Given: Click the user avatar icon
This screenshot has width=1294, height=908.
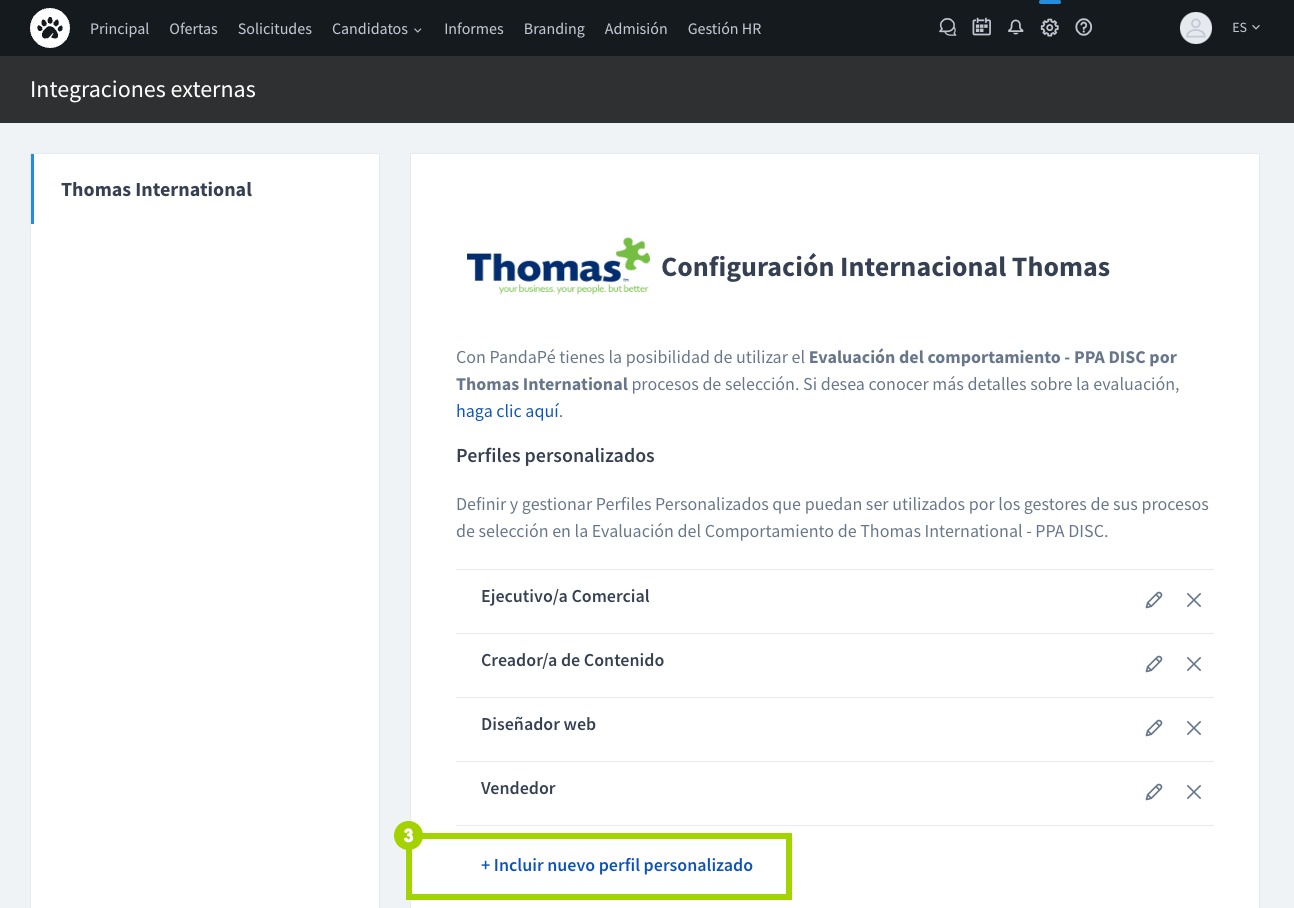Looking at the screenshot, I should coord(1195,28).
